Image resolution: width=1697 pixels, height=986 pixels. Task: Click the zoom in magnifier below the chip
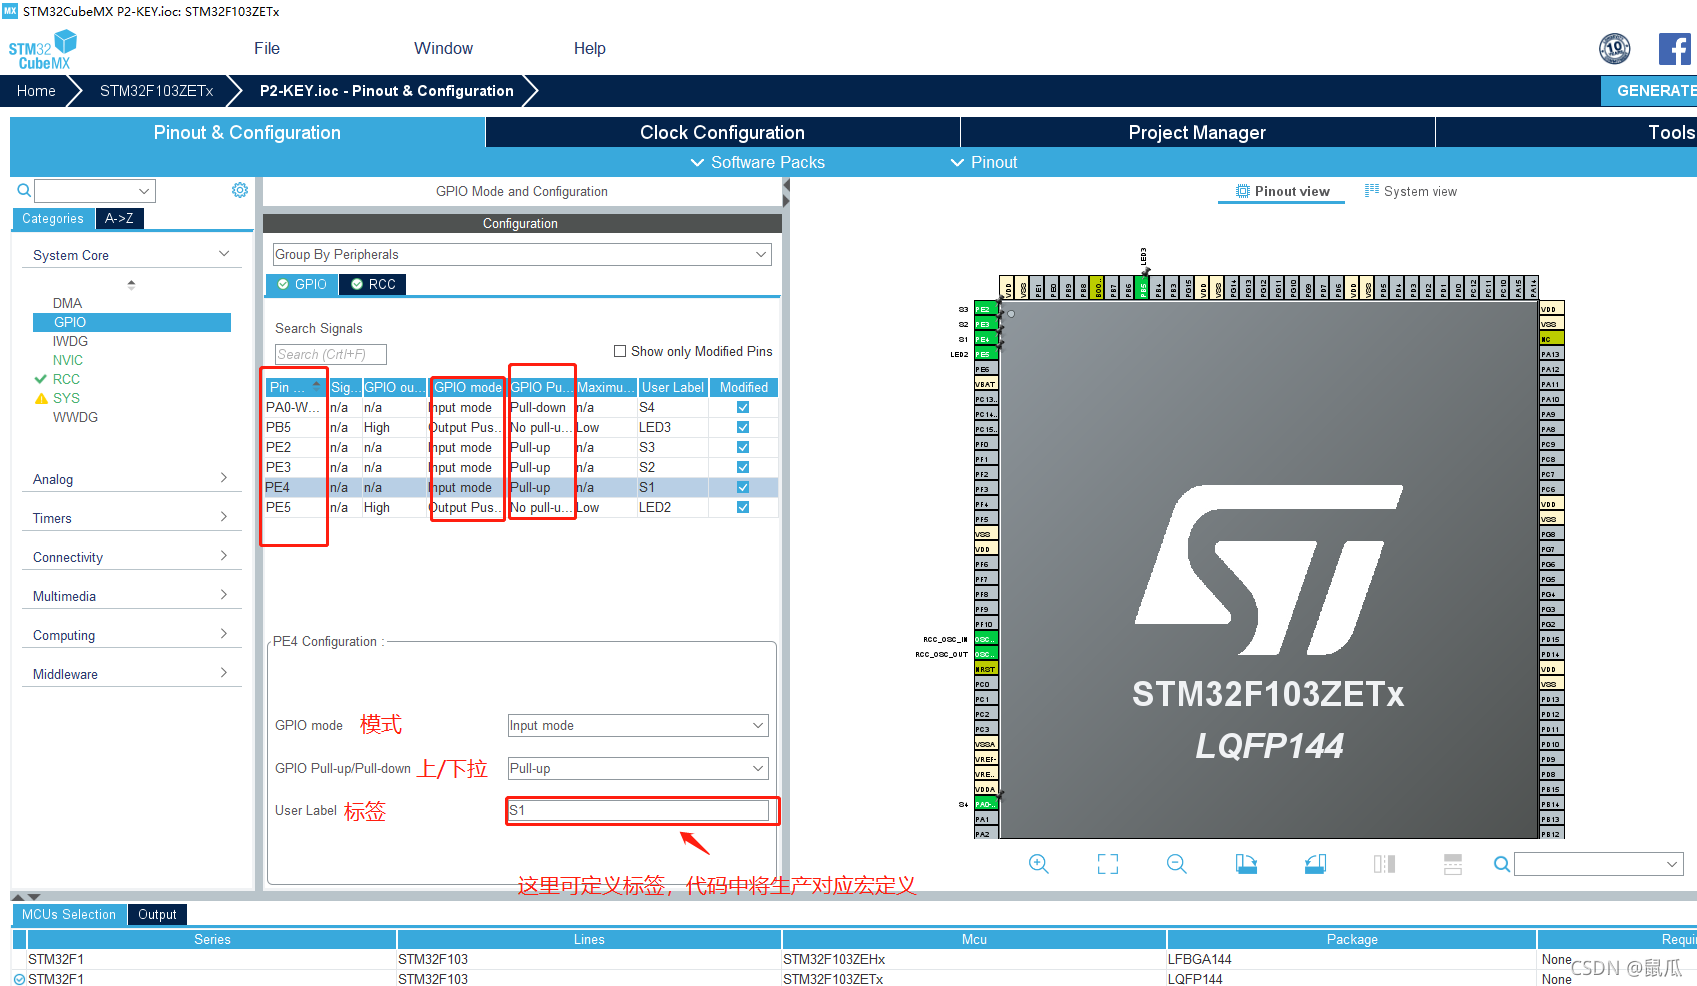(x=1039, y=864)
